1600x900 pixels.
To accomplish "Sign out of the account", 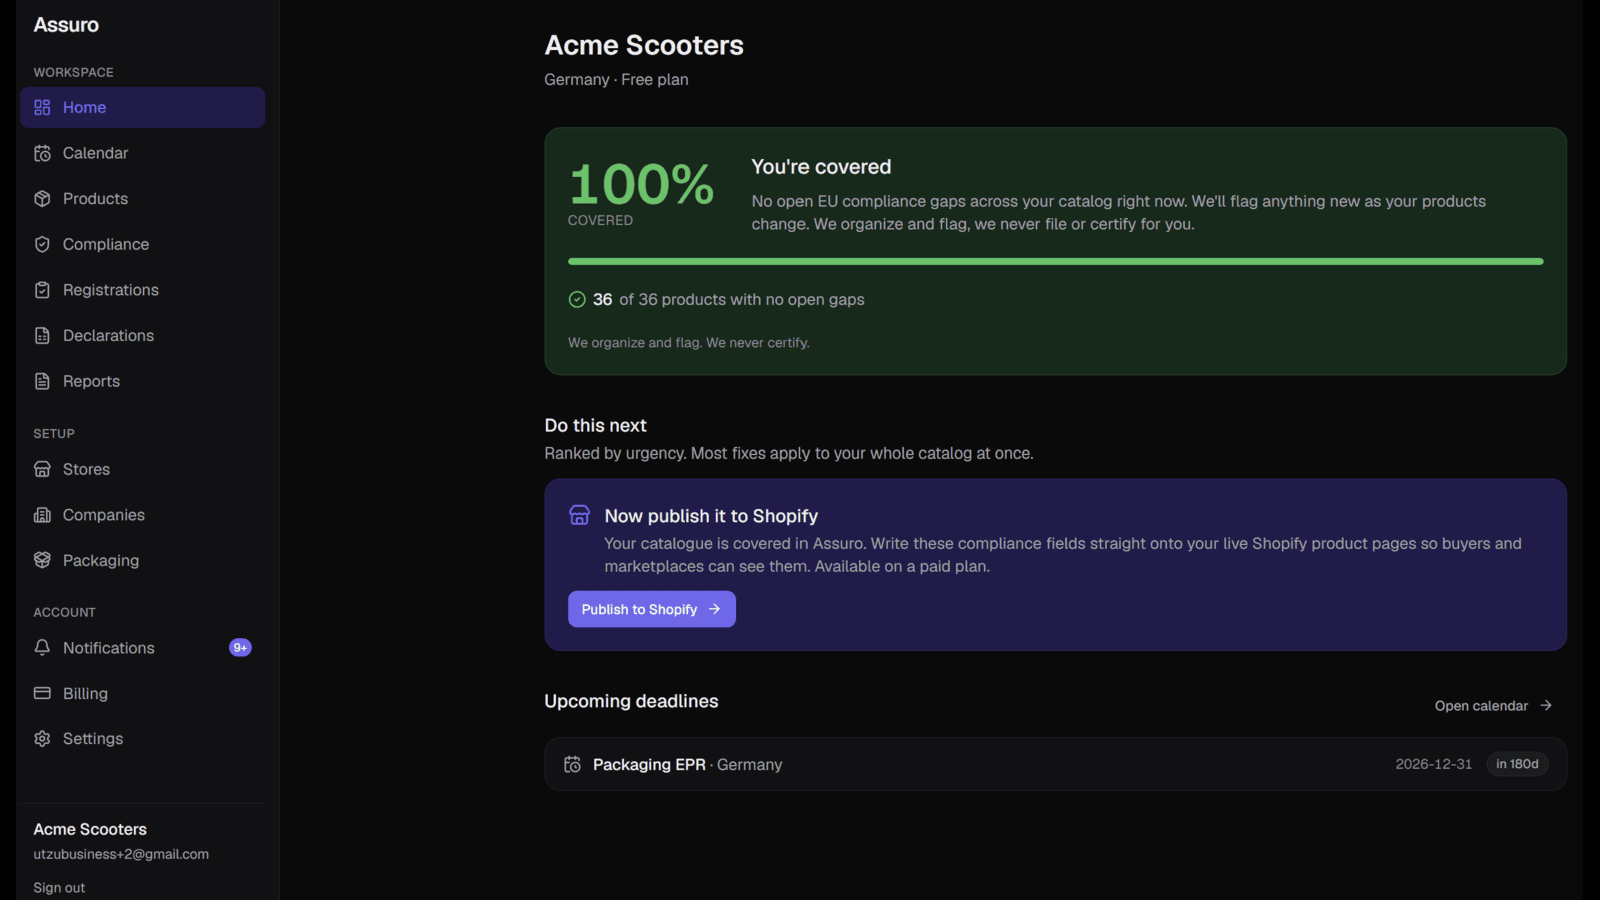I will (x=59, y=888).
